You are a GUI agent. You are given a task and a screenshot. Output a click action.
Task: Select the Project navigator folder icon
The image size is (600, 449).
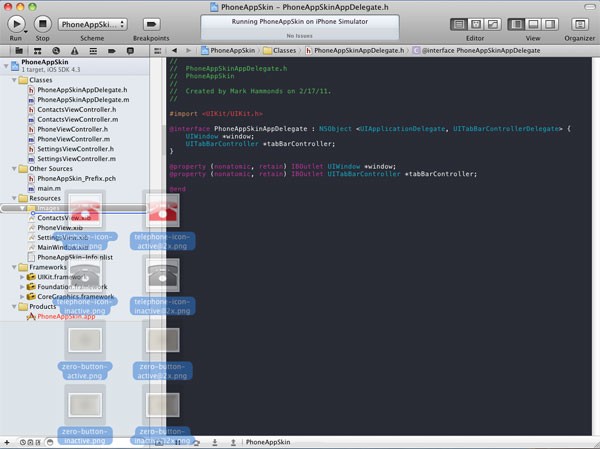click(19, 51)
